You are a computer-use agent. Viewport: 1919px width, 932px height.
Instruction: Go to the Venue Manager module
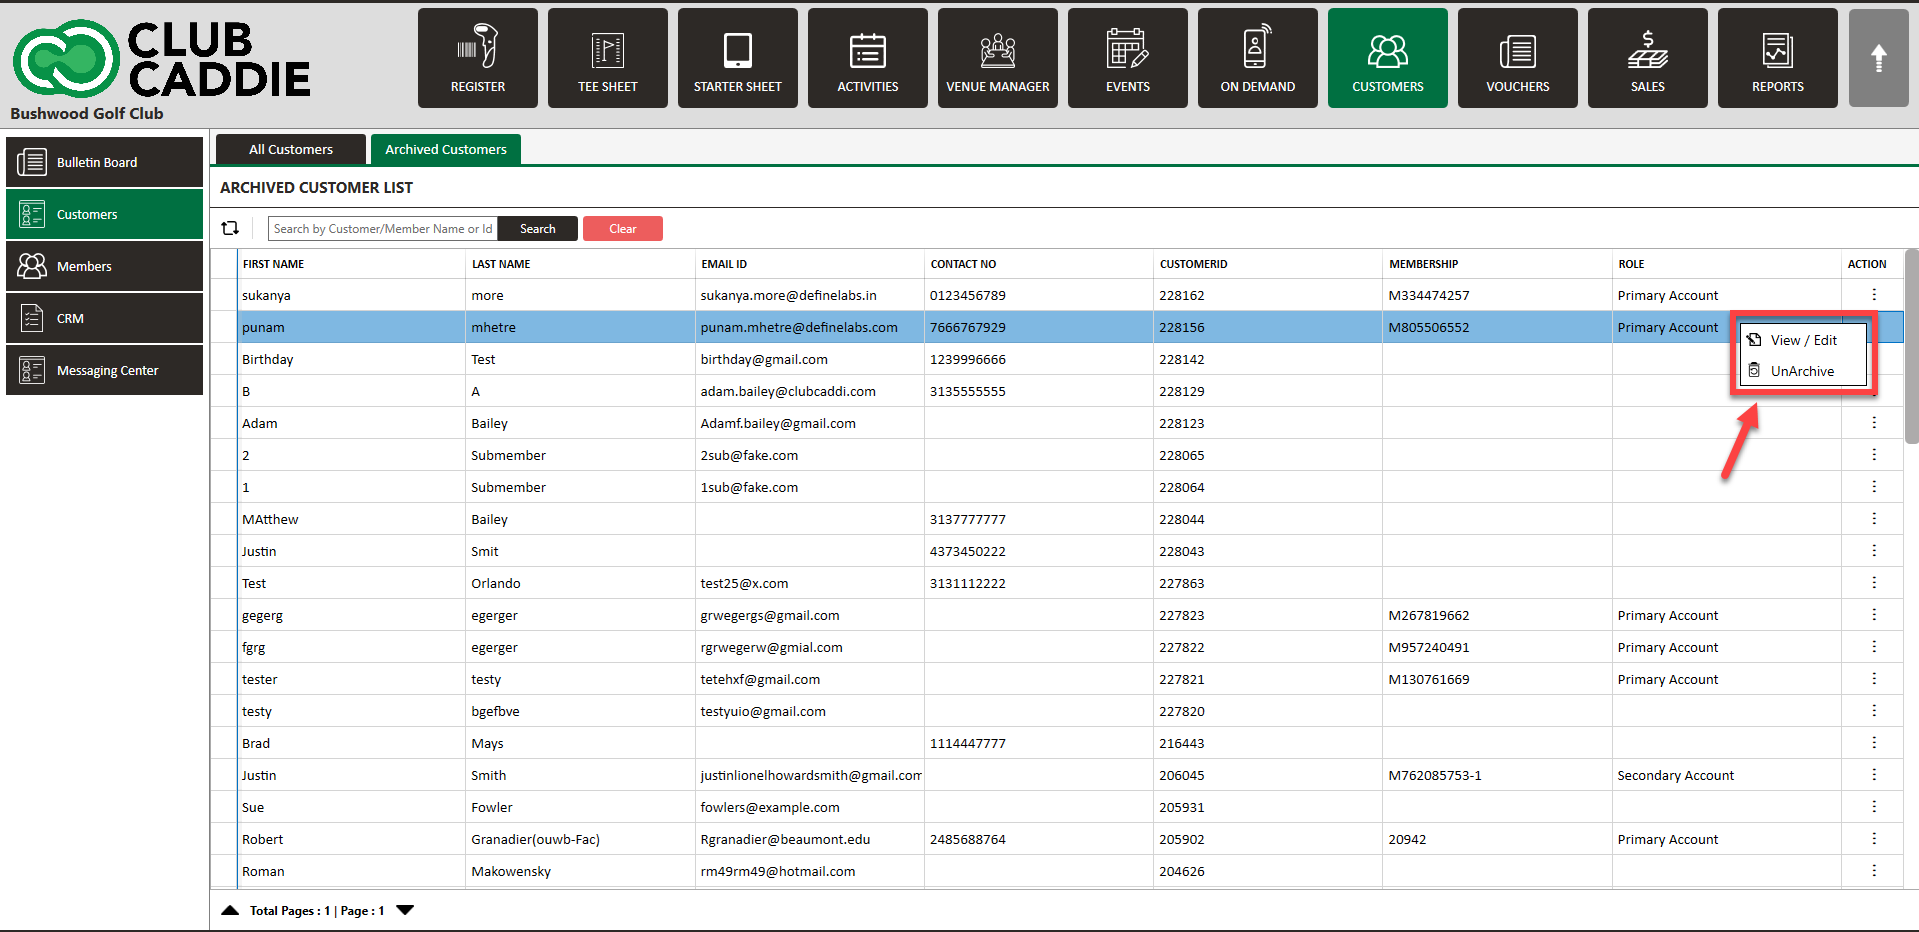(997, 58)
